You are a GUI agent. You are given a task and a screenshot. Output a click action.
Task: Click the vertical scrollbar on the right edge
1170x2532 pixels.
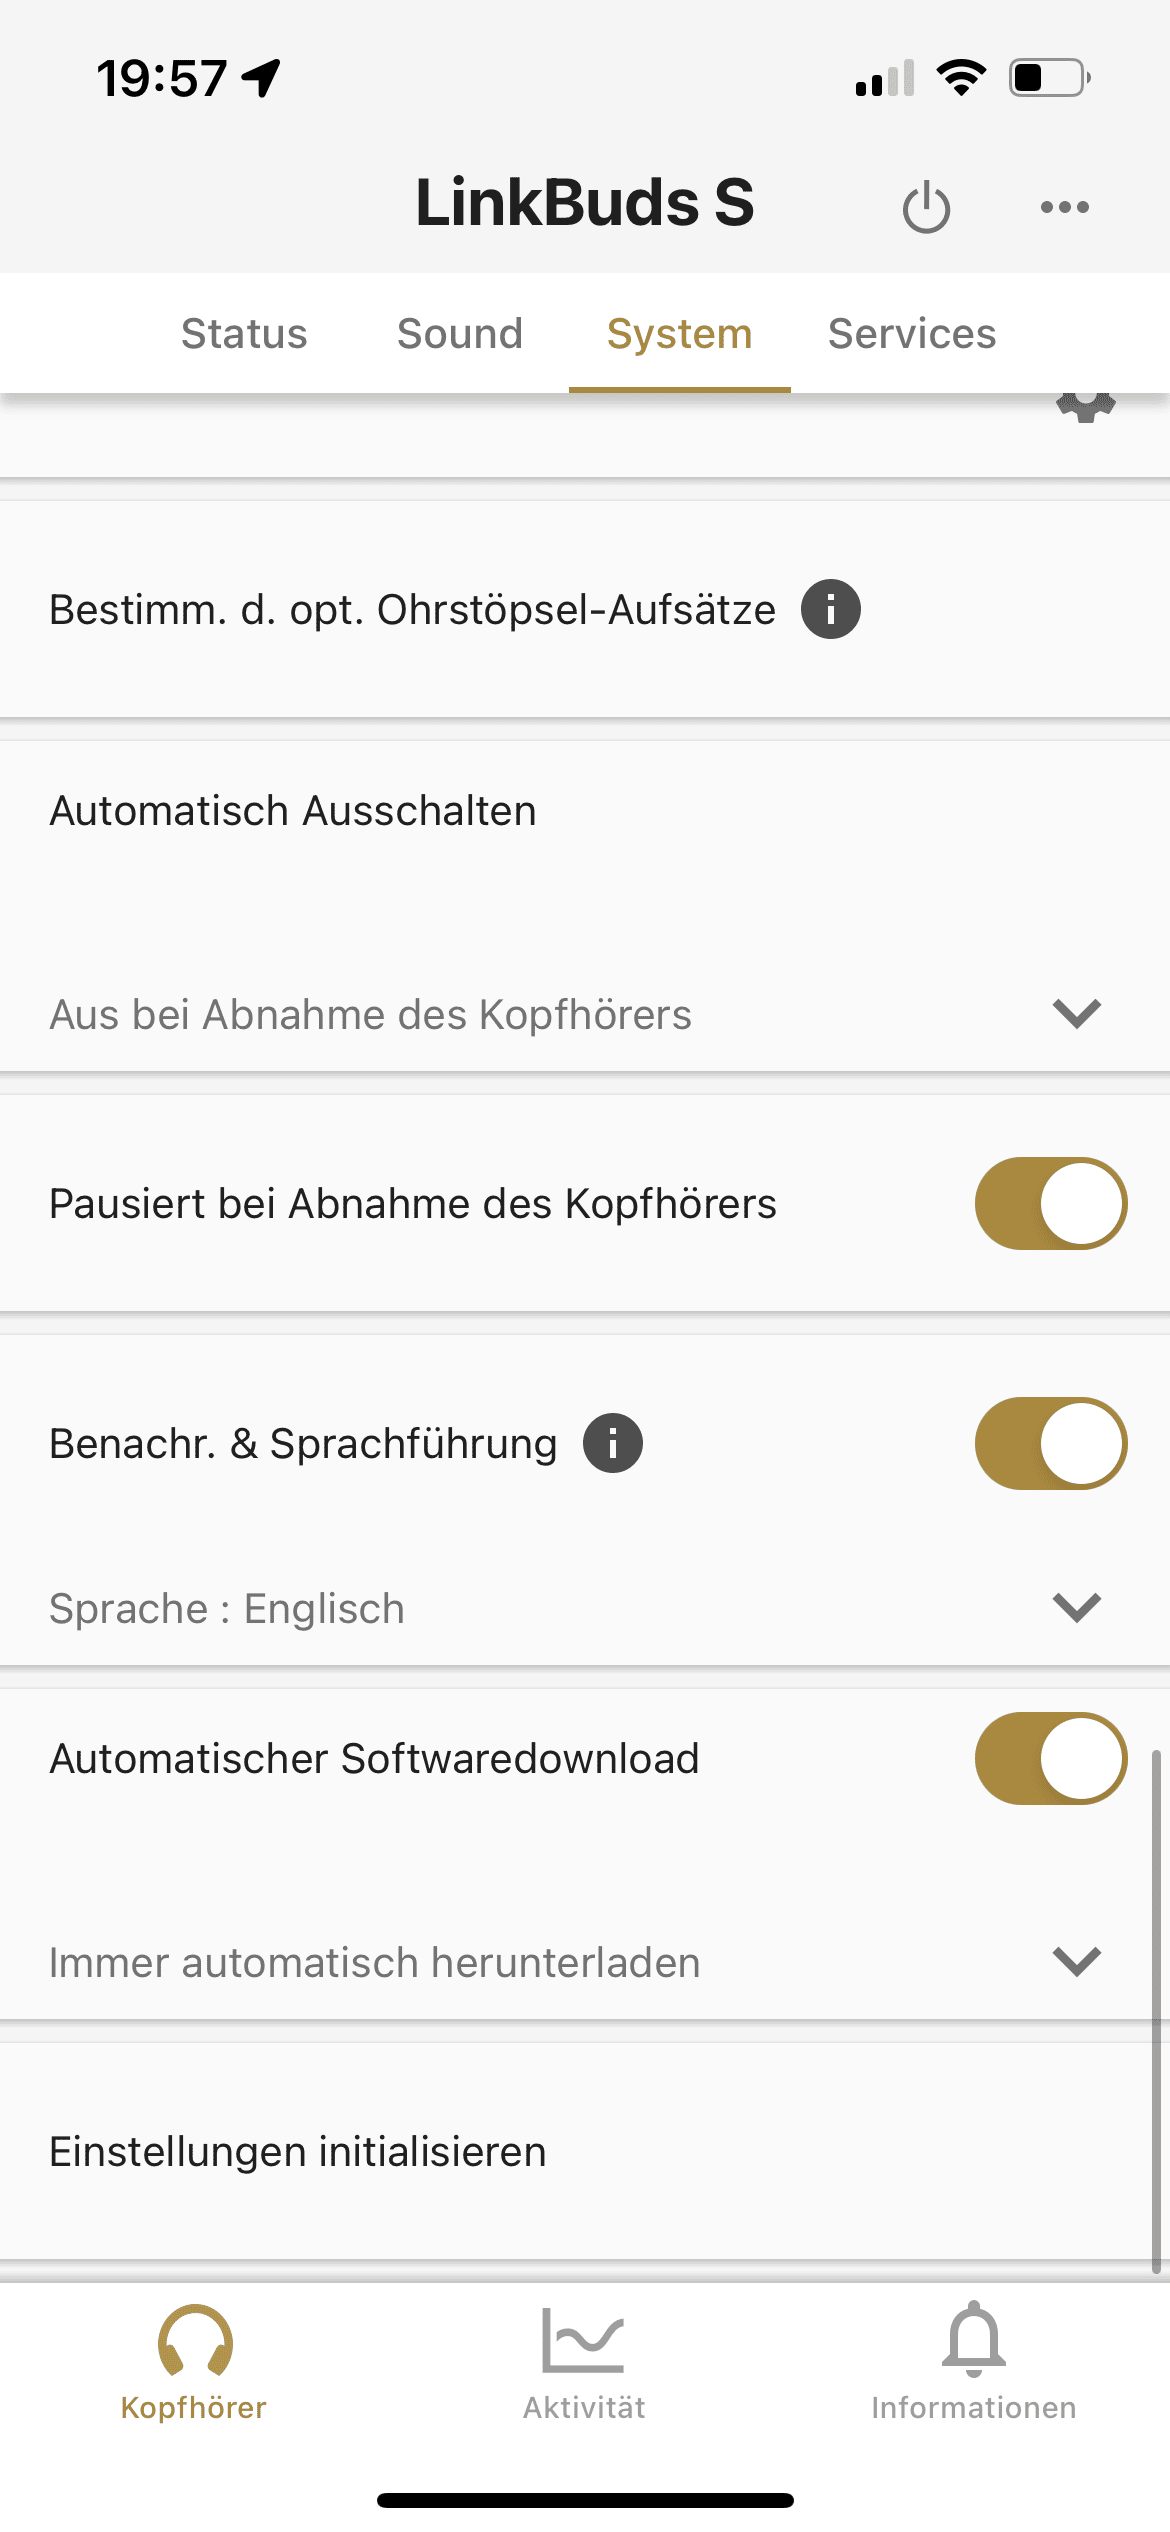pos(1155,2010)
